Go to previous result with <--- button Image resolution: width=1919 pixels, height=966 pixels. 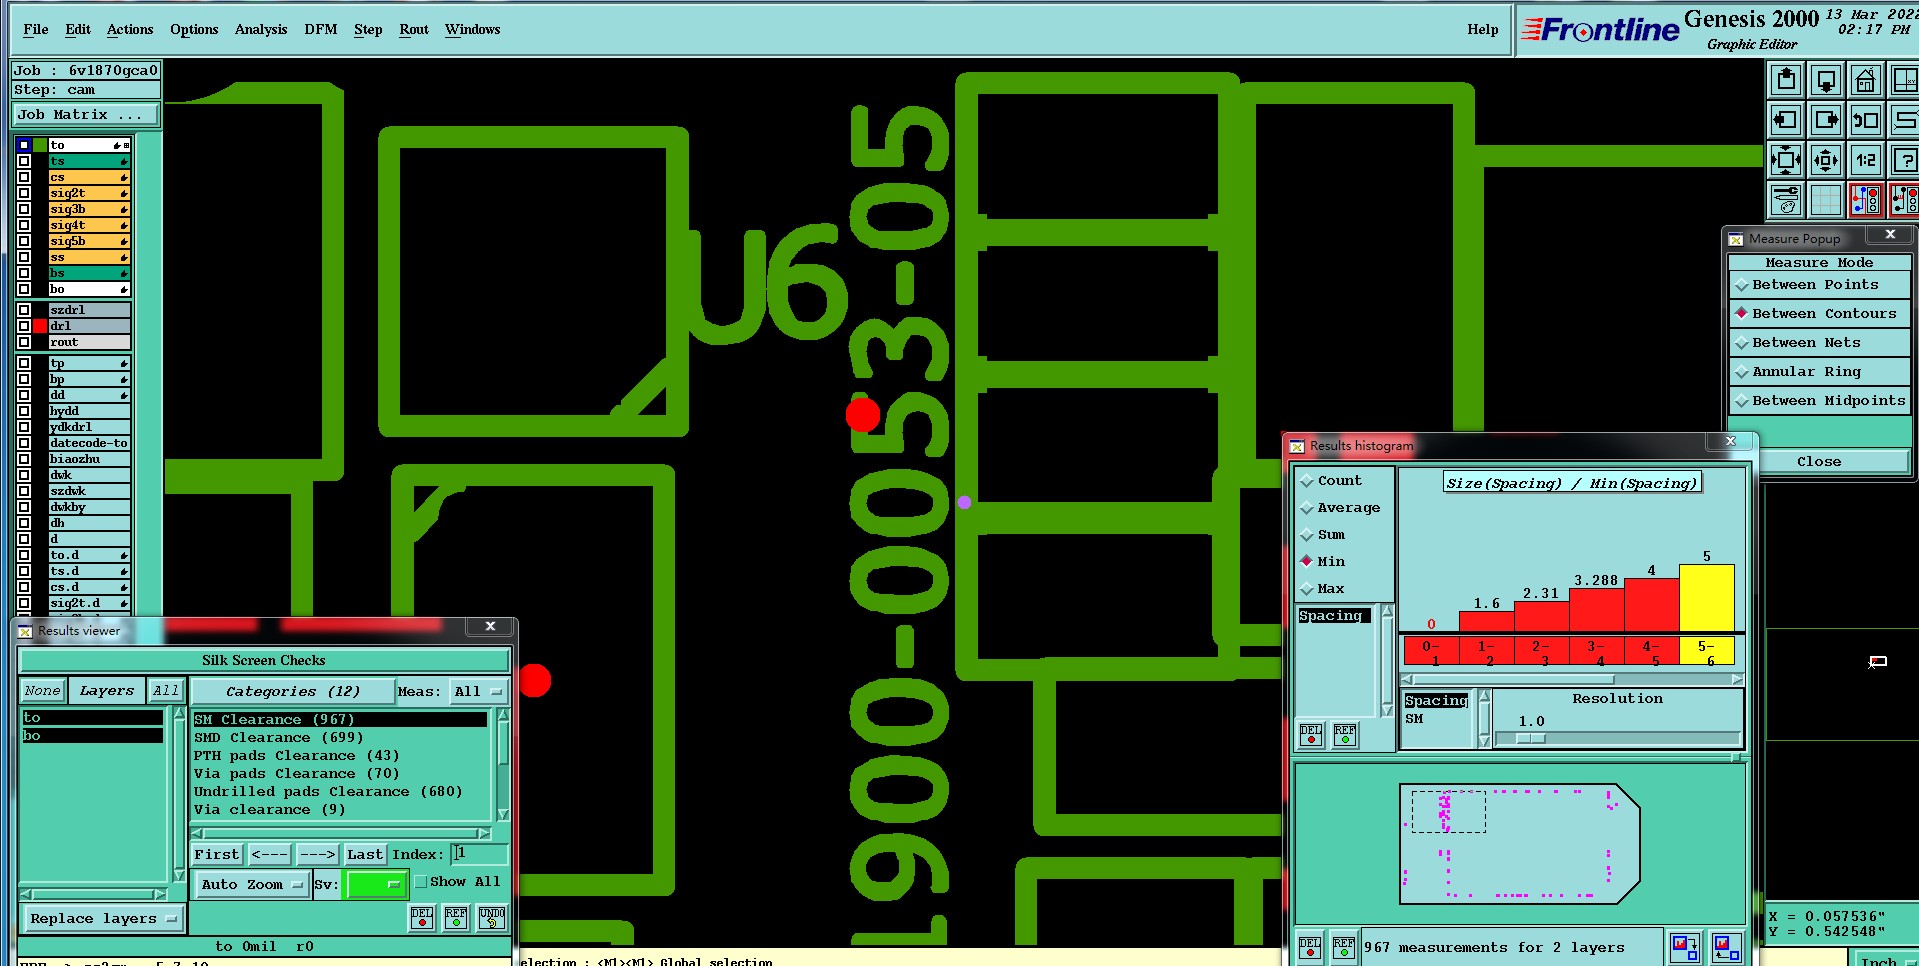click(269, 854)
